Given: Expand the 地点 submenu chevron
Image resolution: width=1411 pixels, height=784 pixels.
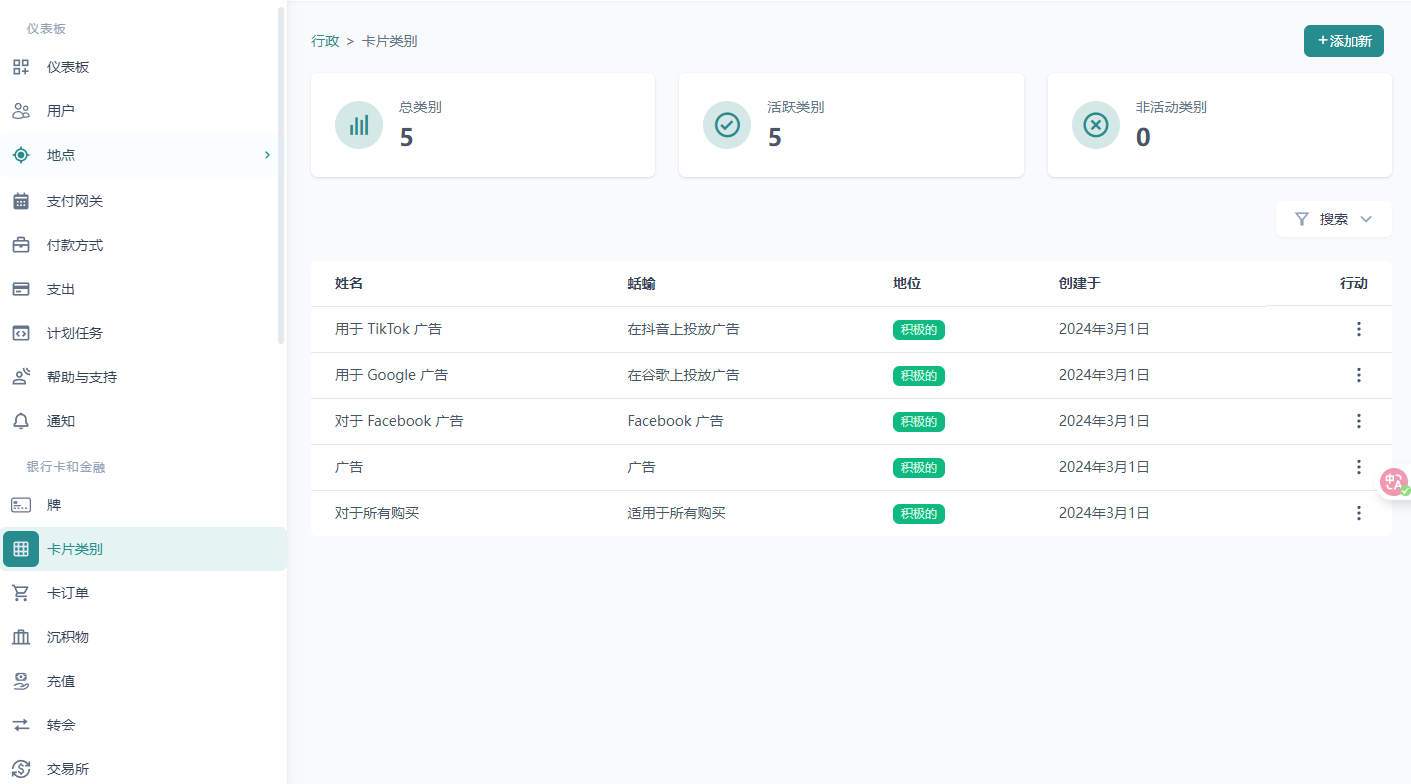Looking at the screenshot, I should click(x=267, y=155).
